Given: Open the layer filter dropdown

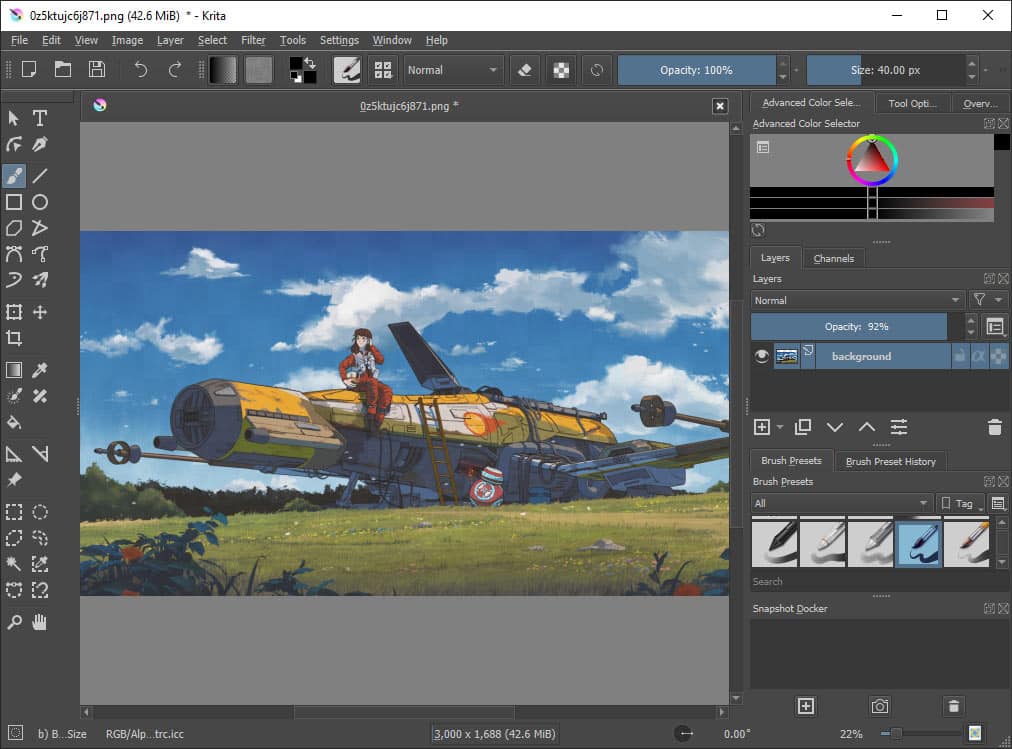Looking at the screenshot, I should point(988,299).
